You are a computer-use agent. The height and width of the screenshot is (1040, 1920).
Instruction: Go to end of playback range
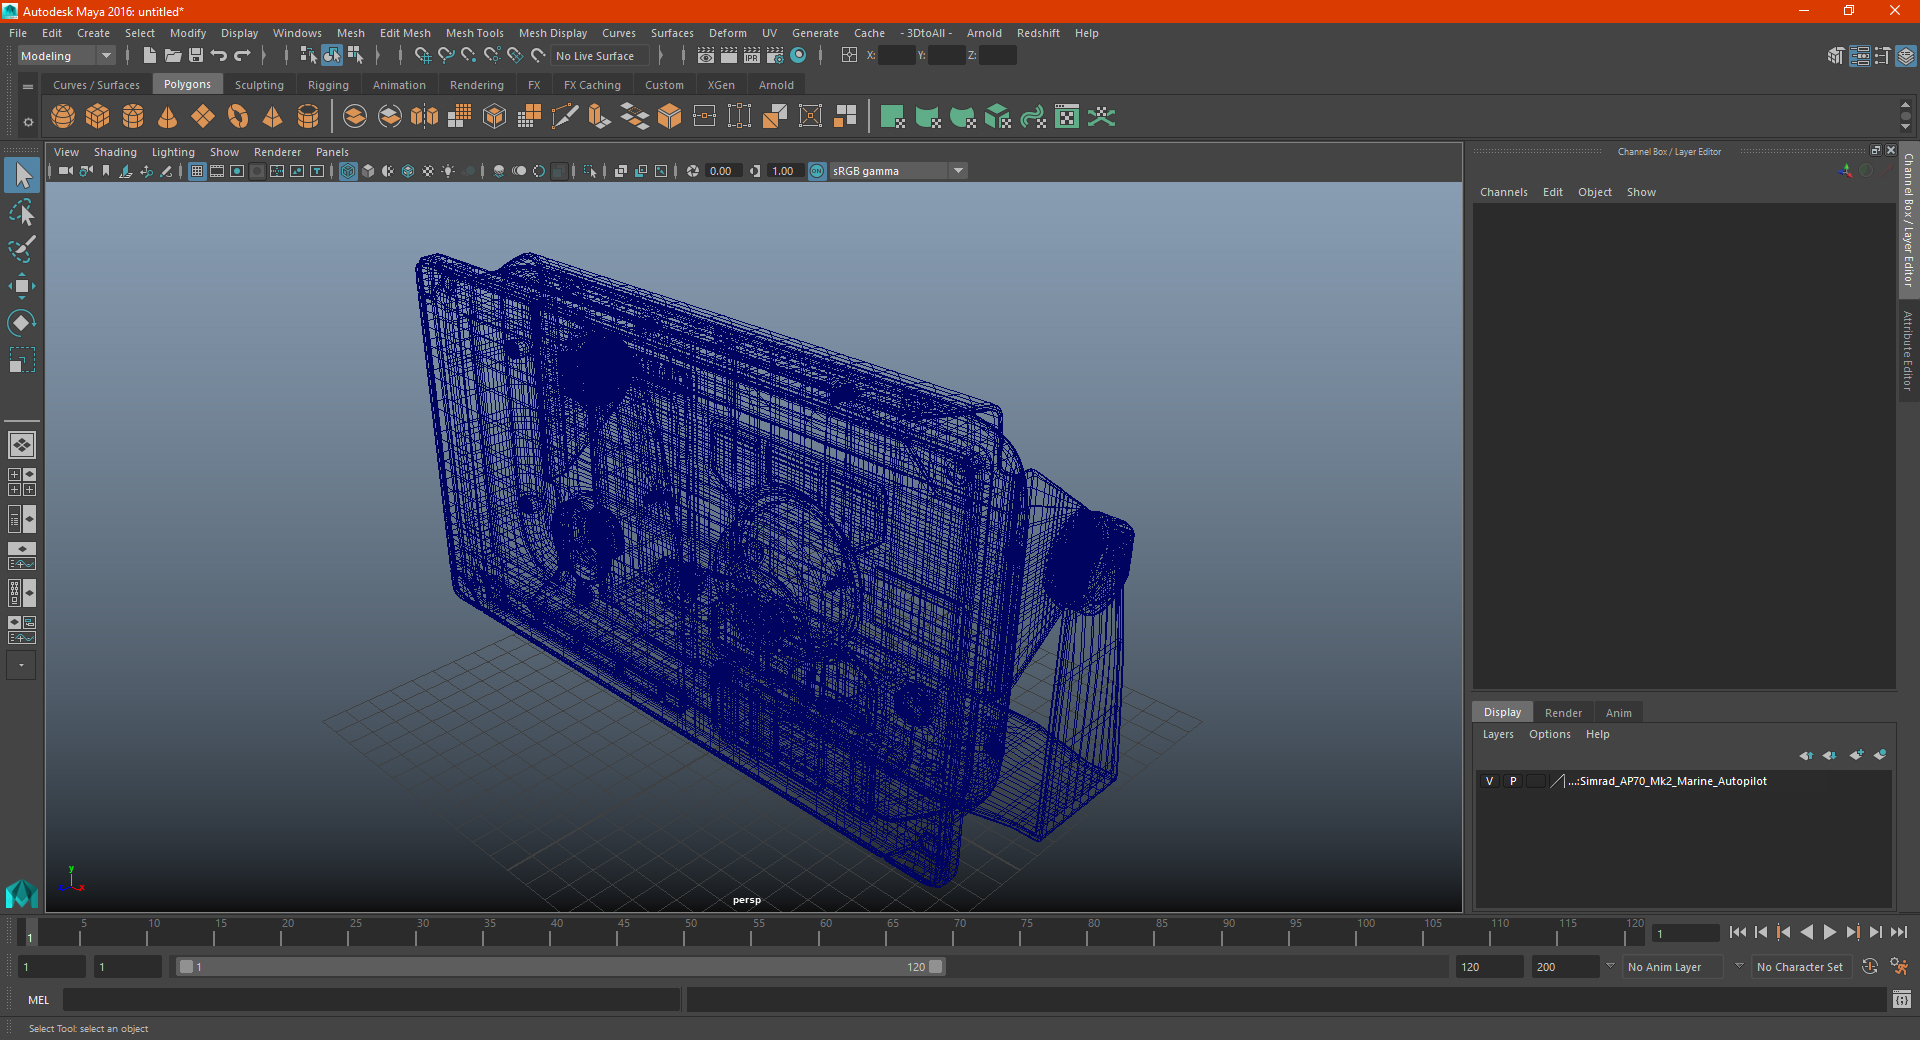pos(1898,932)
